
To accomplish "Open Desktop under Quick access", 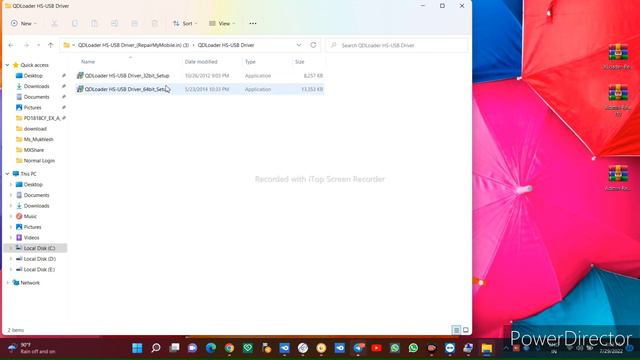I will click(x=33, y=76).
